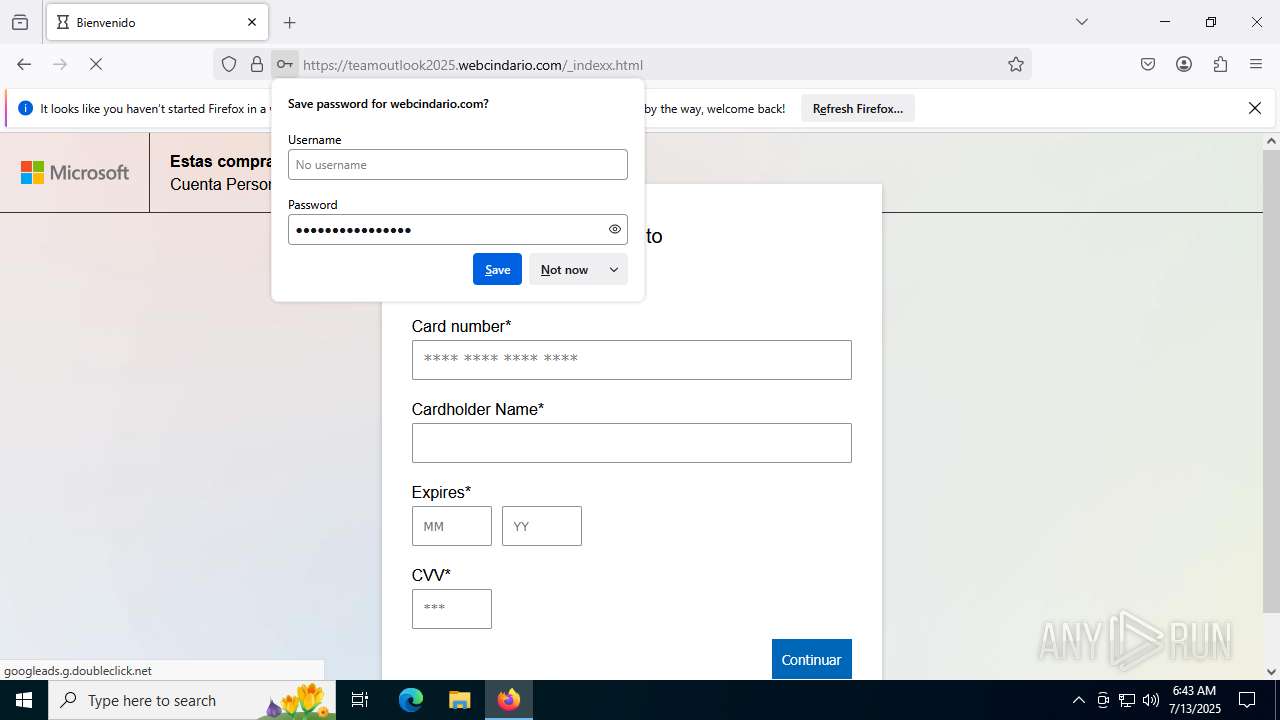Screen dimensions: 1280x720
Task: Open Firefox account profile icon
Action: pyautogui.click(x=1184, y=64)
